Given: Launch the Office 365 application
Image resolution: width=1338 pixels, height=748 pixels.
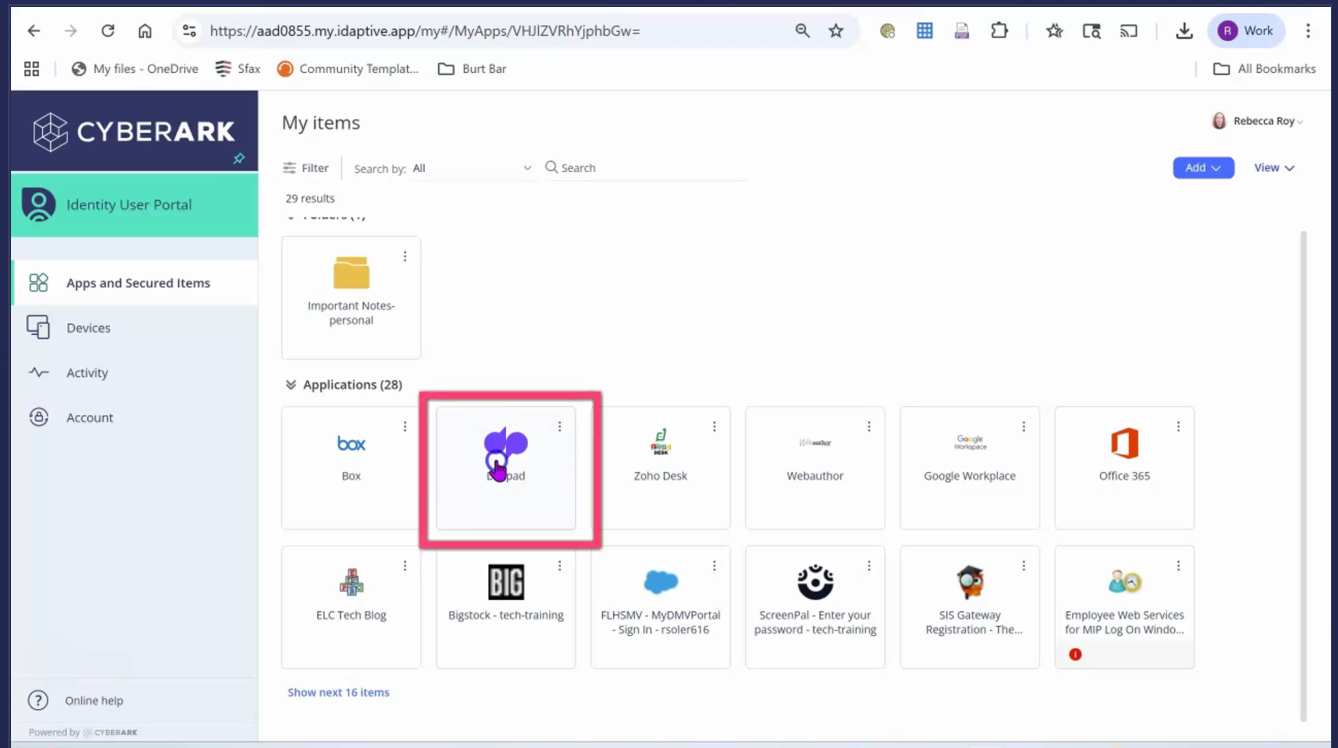Looking at the screenshot, I should tap(1125, 467).
